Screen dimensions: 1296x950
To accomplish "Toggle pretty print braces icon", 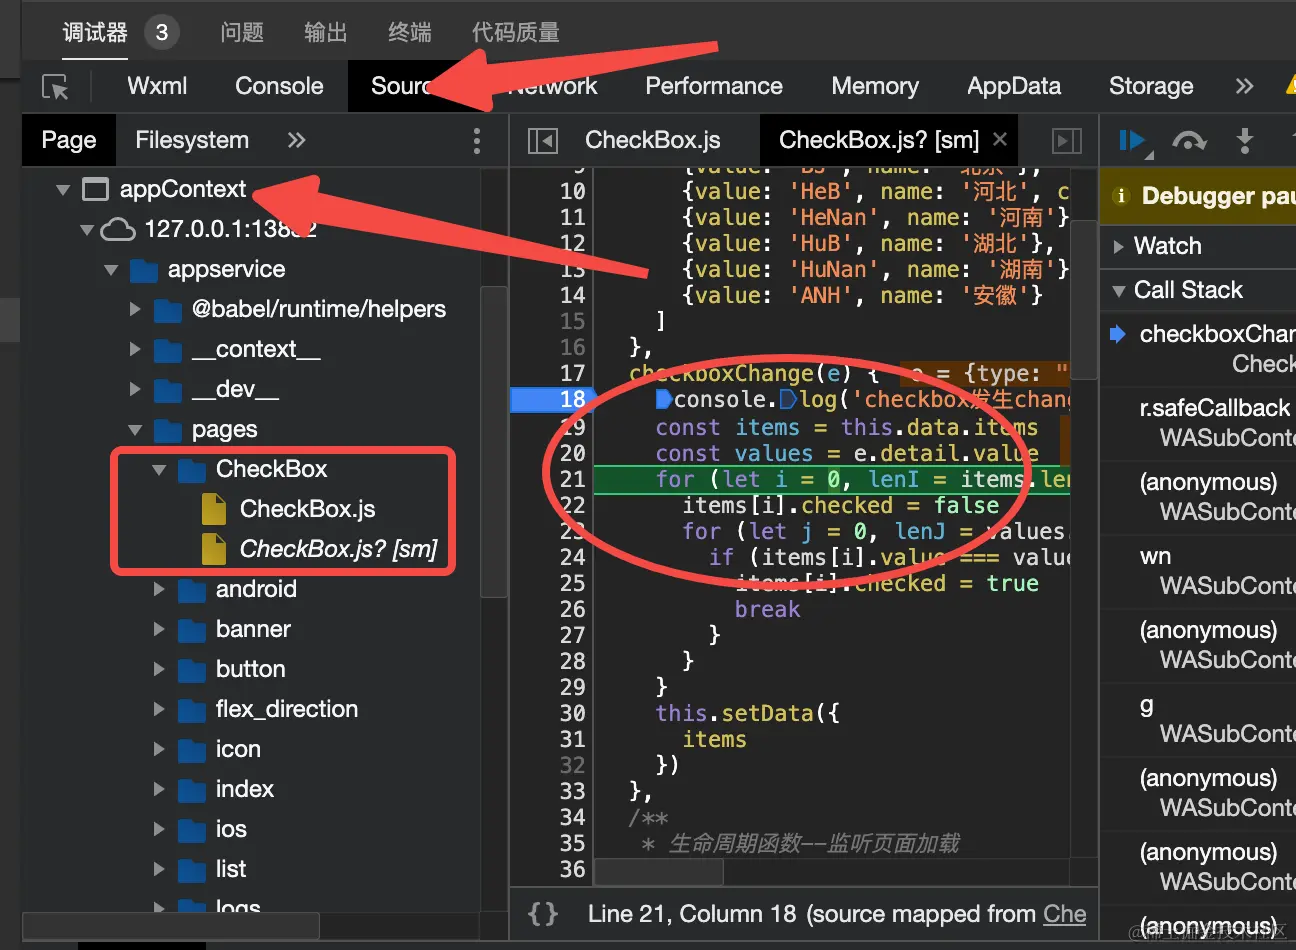I will coord(543,914).
